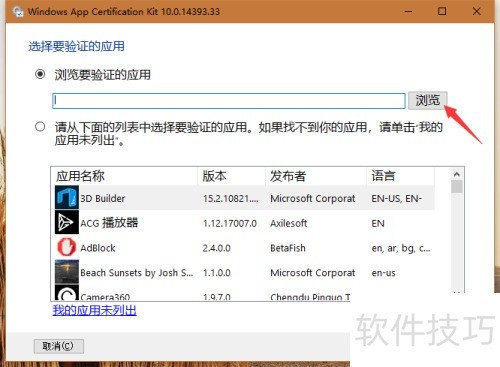500x367 pixels.
Task: Click the EN language cell for ACG
Action: pyautogui.click(x=378, y=223)
